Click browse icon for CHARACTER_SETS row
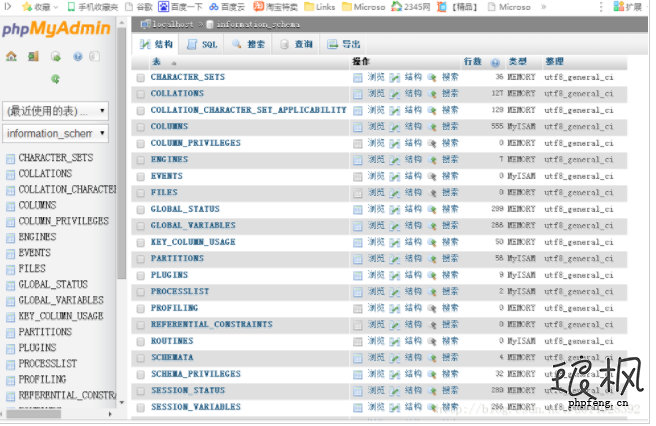 point(358,78)
